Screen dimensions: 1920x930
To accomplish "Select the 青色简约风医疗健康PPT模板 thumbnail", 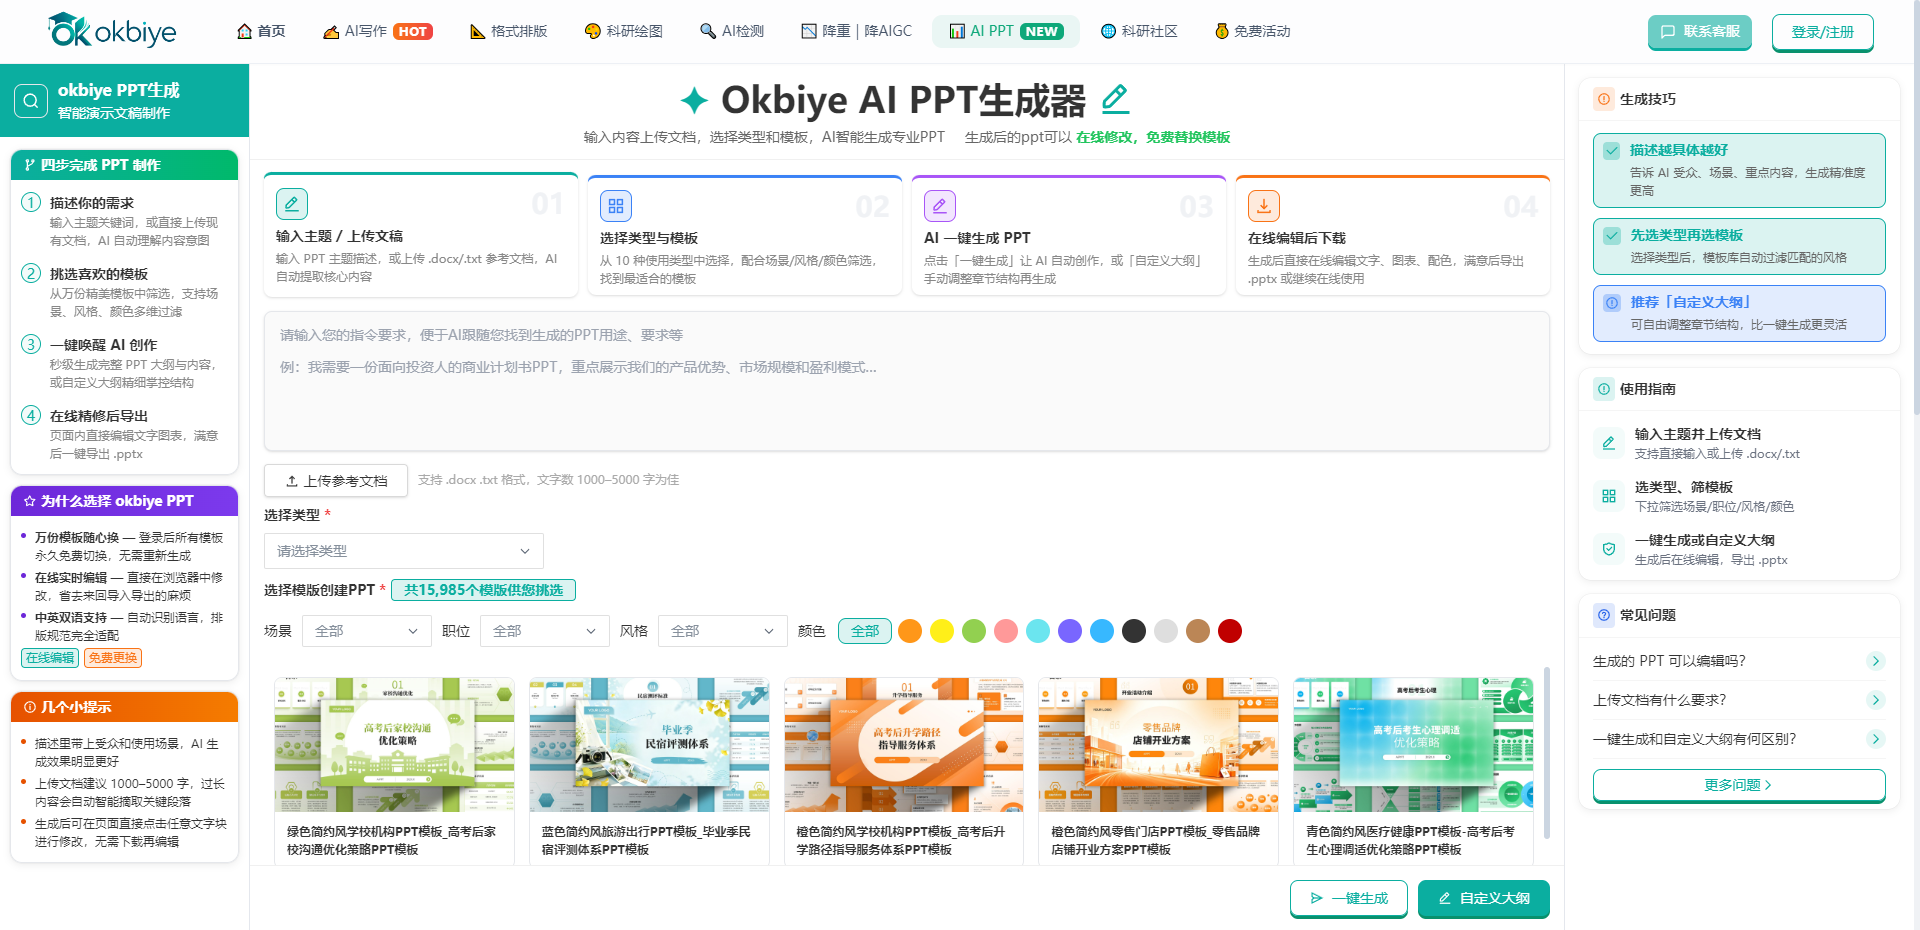I will (1413, 745).
